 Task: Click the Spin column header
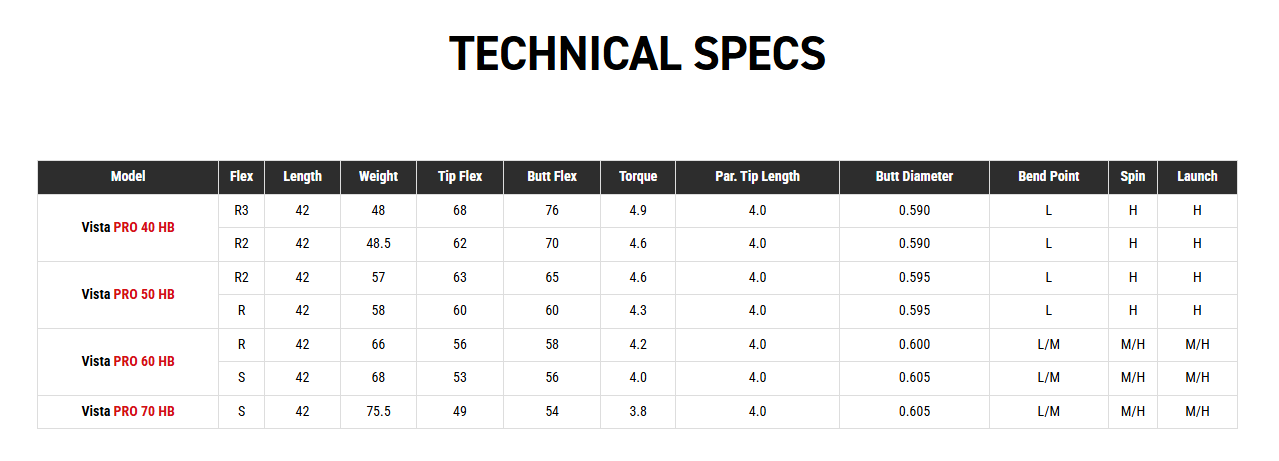tap(1132, 176)
